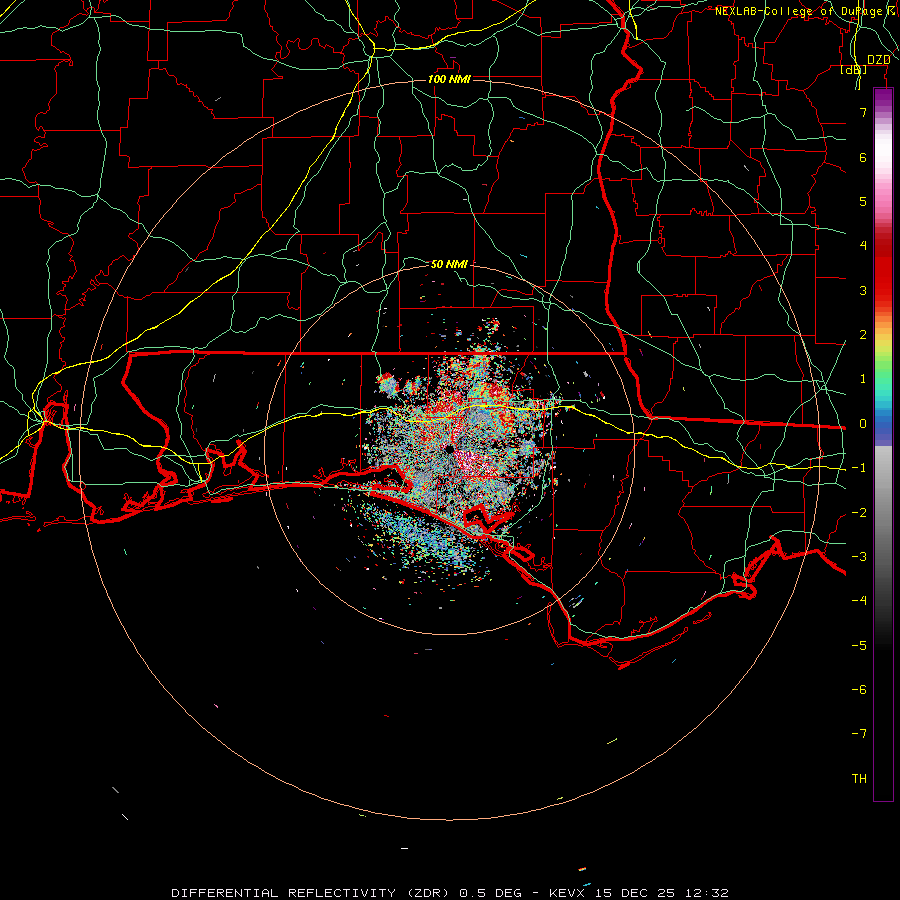
Task: Click the TH label on the color scale
Action: click(x=859, y=779)
